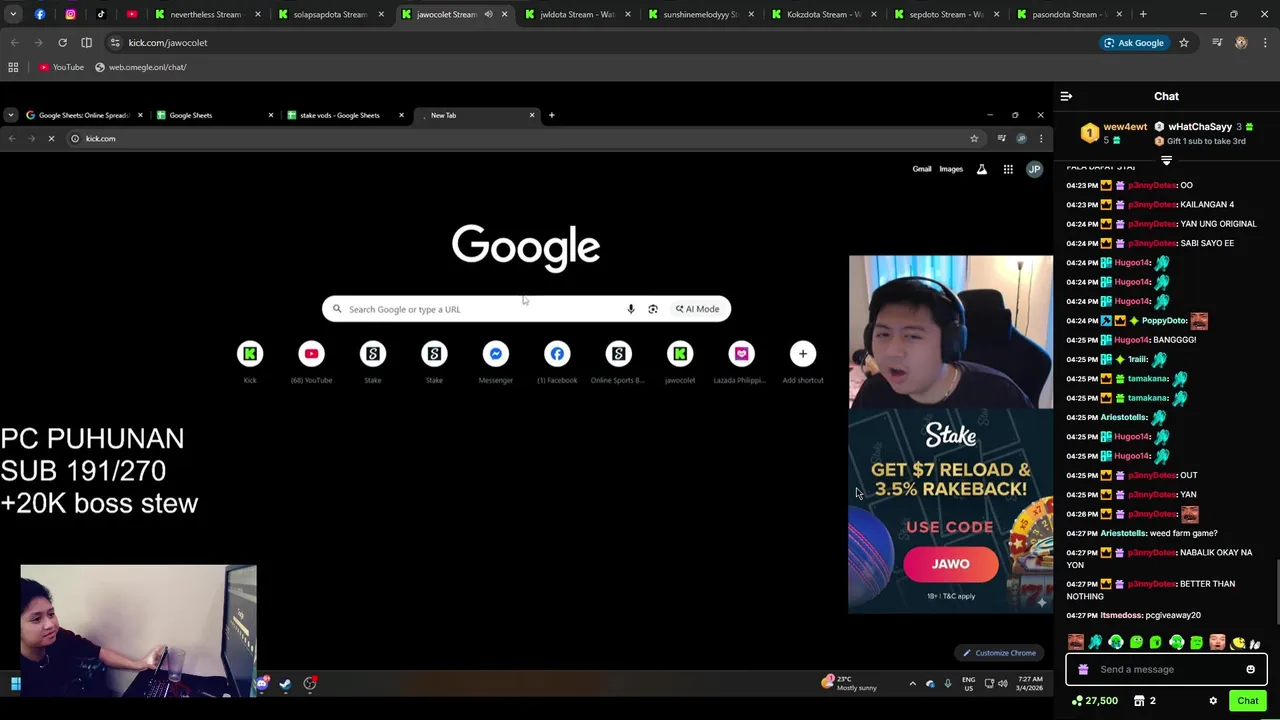This screenshot has width=1280, height=720.
Task: Insert the green headphones globe emote
Action: click(x=1116, y=642)
